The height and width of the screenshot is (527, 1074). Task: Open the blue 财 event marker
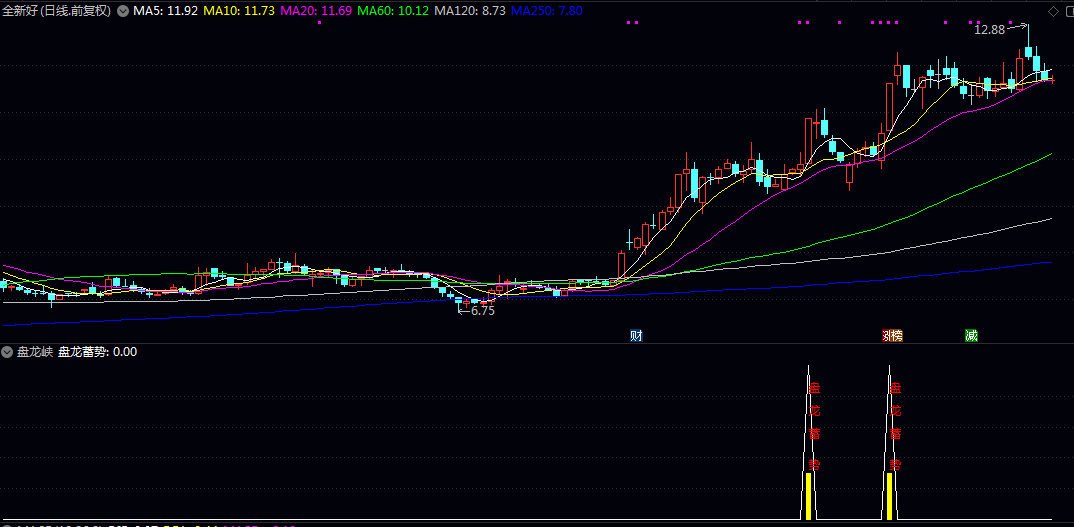click(636, 336)
